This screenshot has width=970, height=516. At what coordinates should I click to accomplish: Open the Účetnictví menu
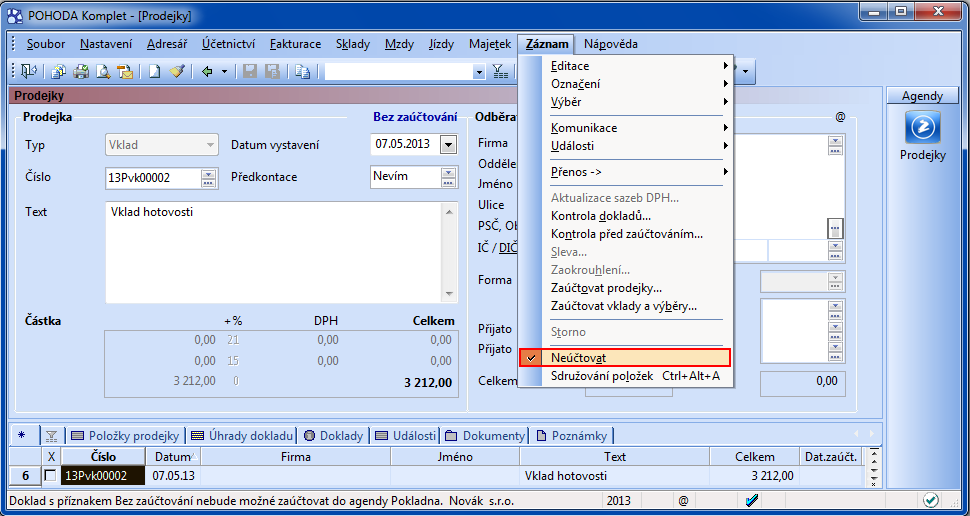(x=228, y=44)
